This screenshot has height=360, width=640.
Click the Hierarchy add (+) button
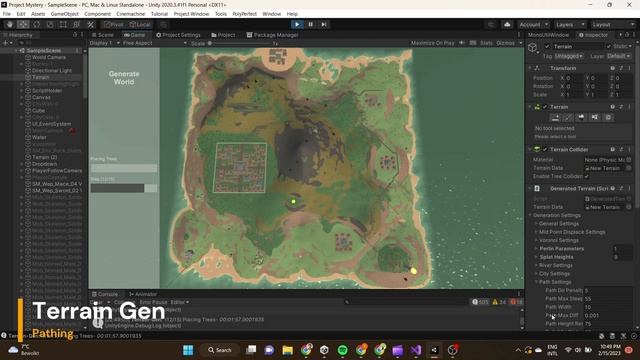(x=6, y=43)
